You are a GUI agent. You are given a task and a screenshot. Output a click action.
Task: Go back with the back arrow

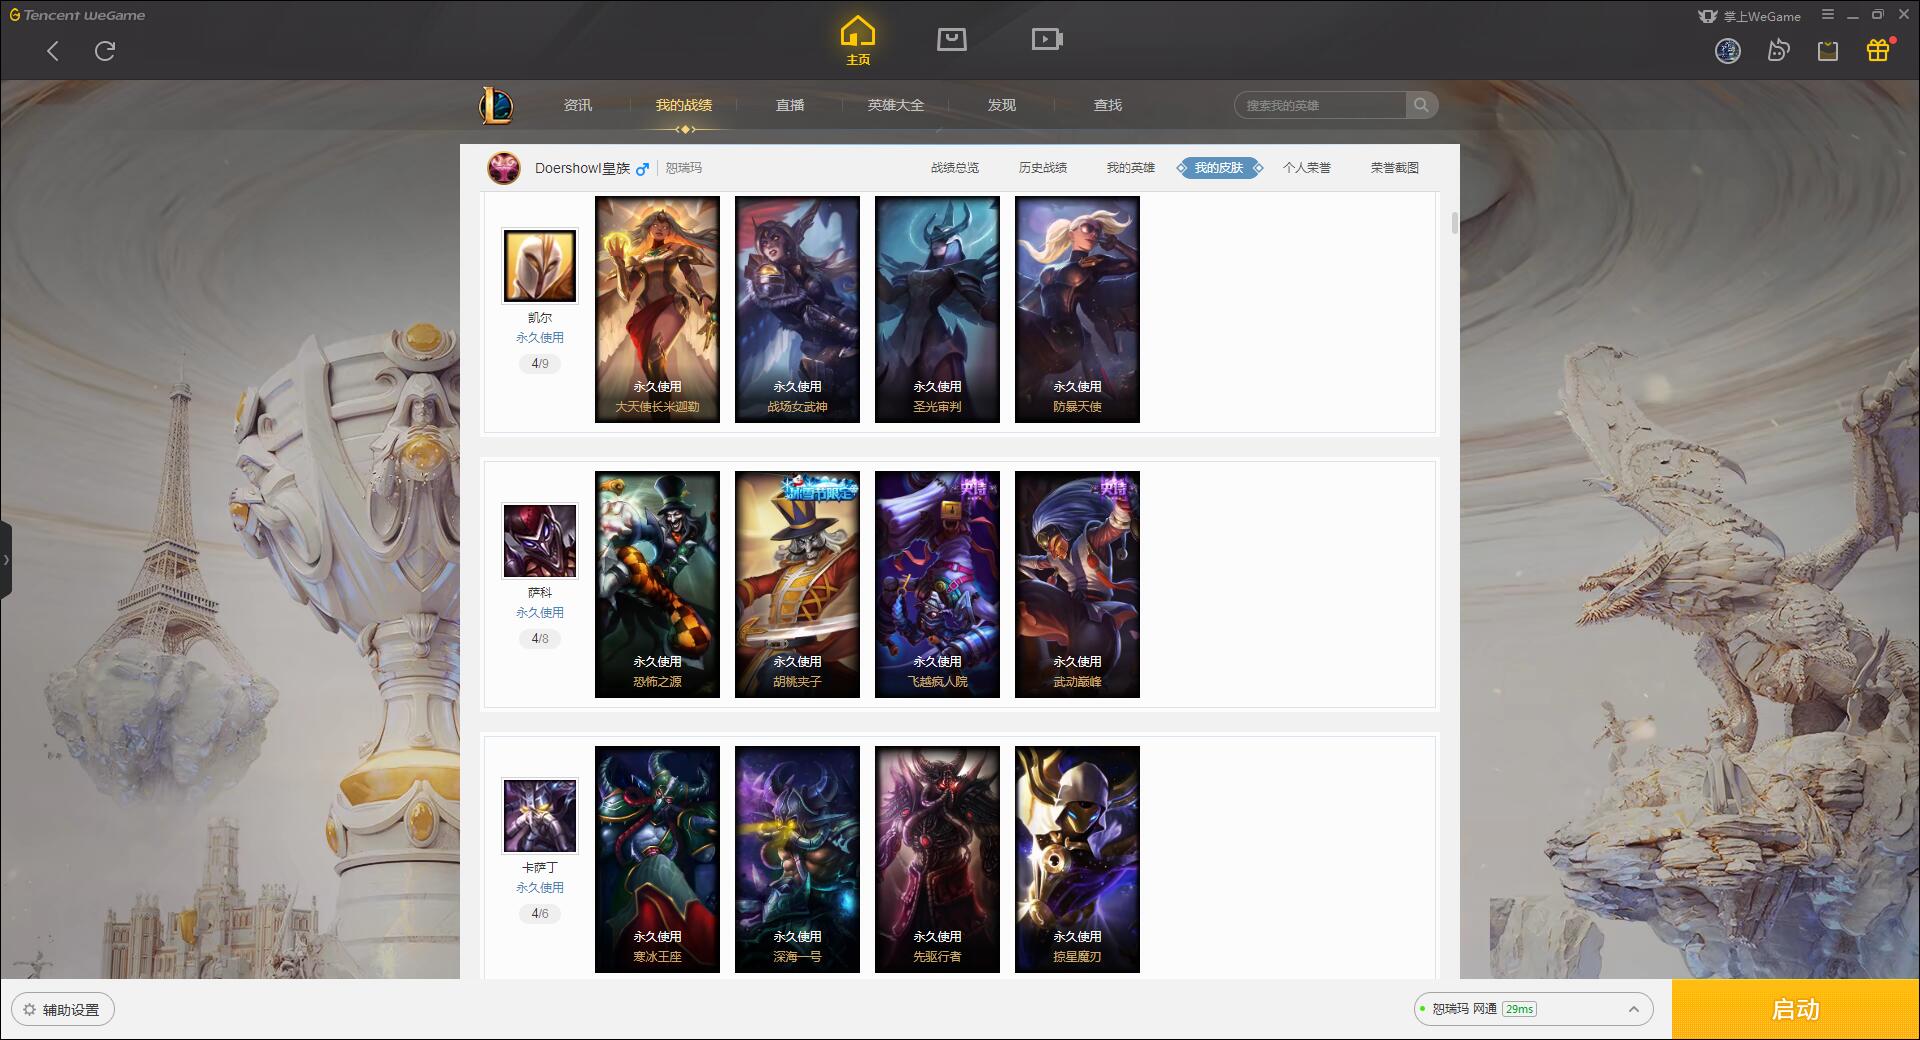(53, 51)
